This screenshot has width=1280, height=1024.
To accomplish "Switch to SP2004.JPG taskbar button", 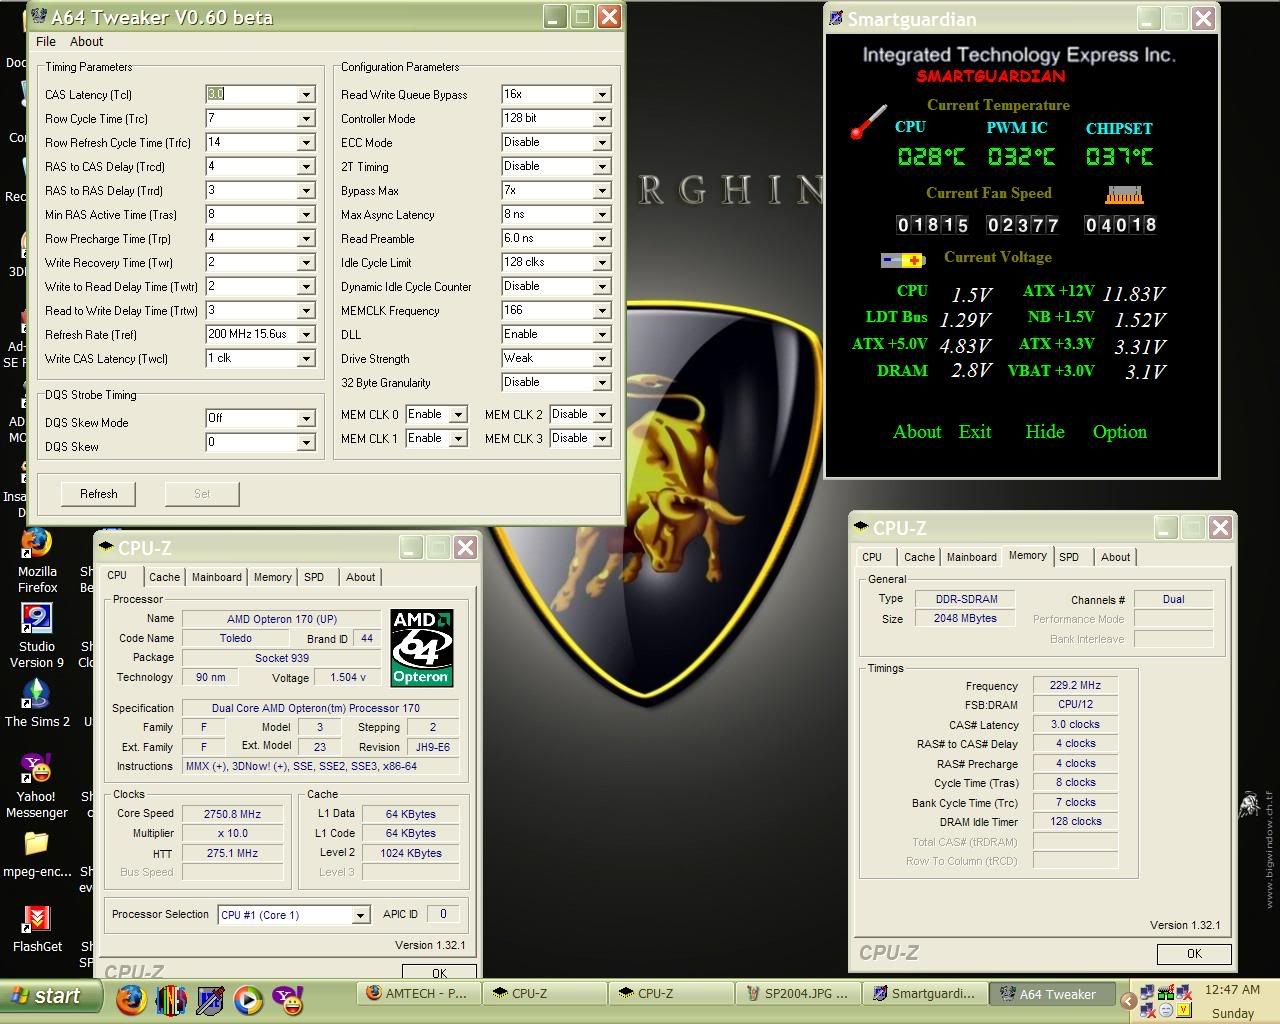I will (797, 994).
